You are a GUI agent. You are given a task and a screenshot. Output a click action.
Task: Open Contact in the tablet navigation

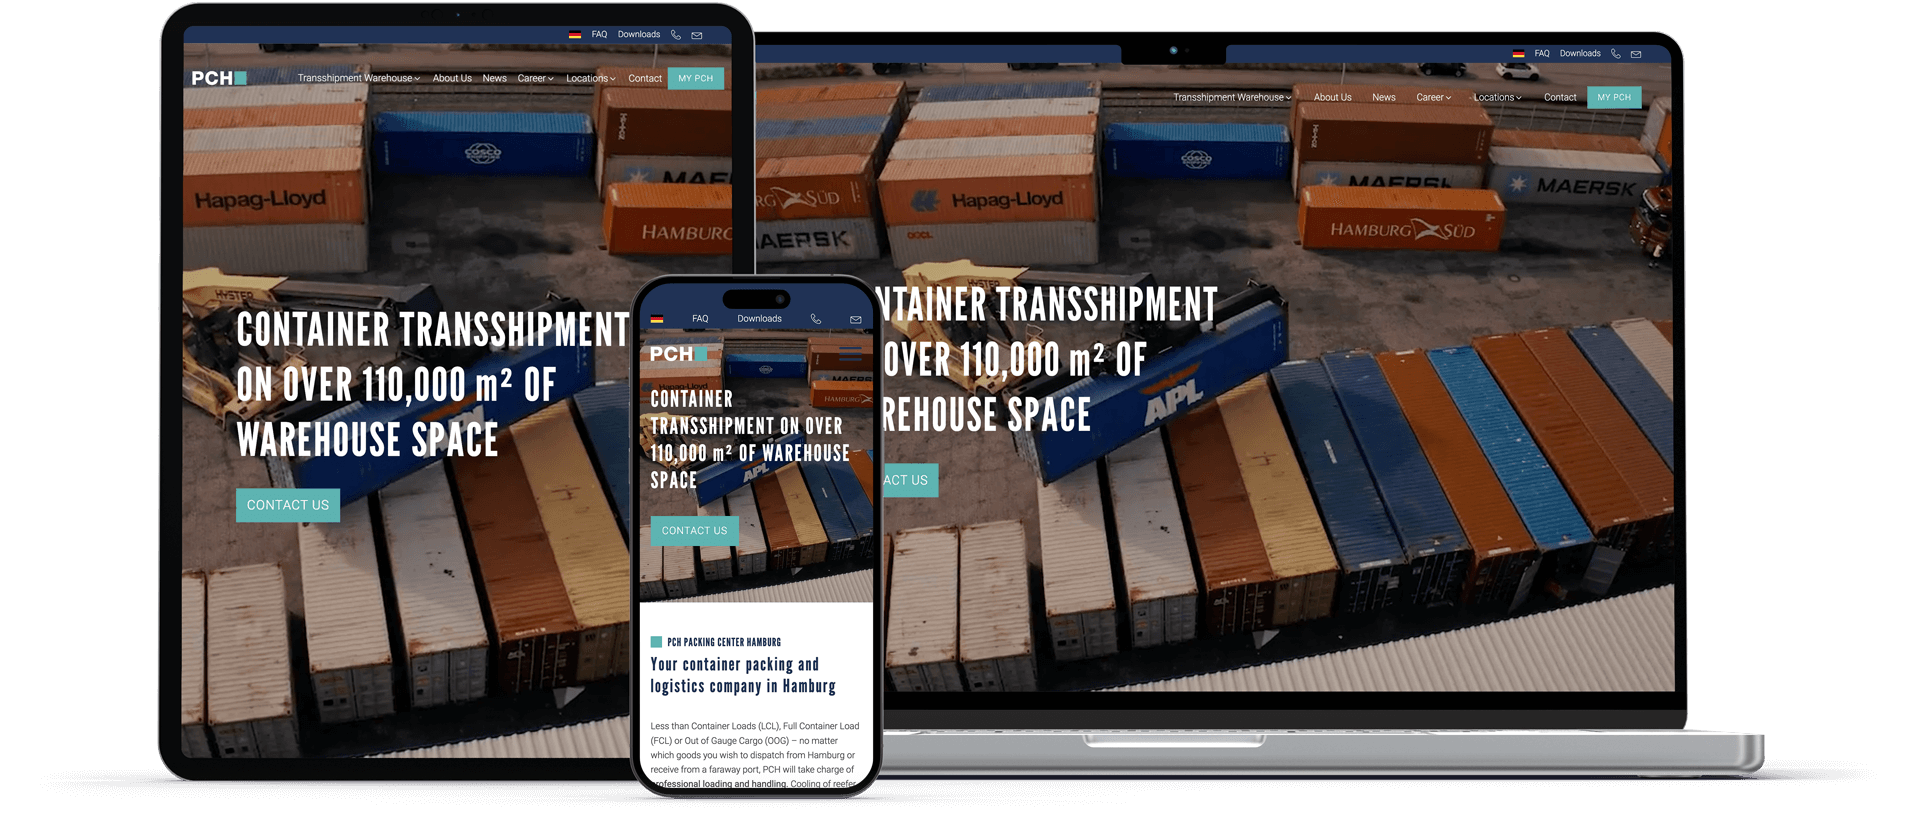[x=645, y=78]
